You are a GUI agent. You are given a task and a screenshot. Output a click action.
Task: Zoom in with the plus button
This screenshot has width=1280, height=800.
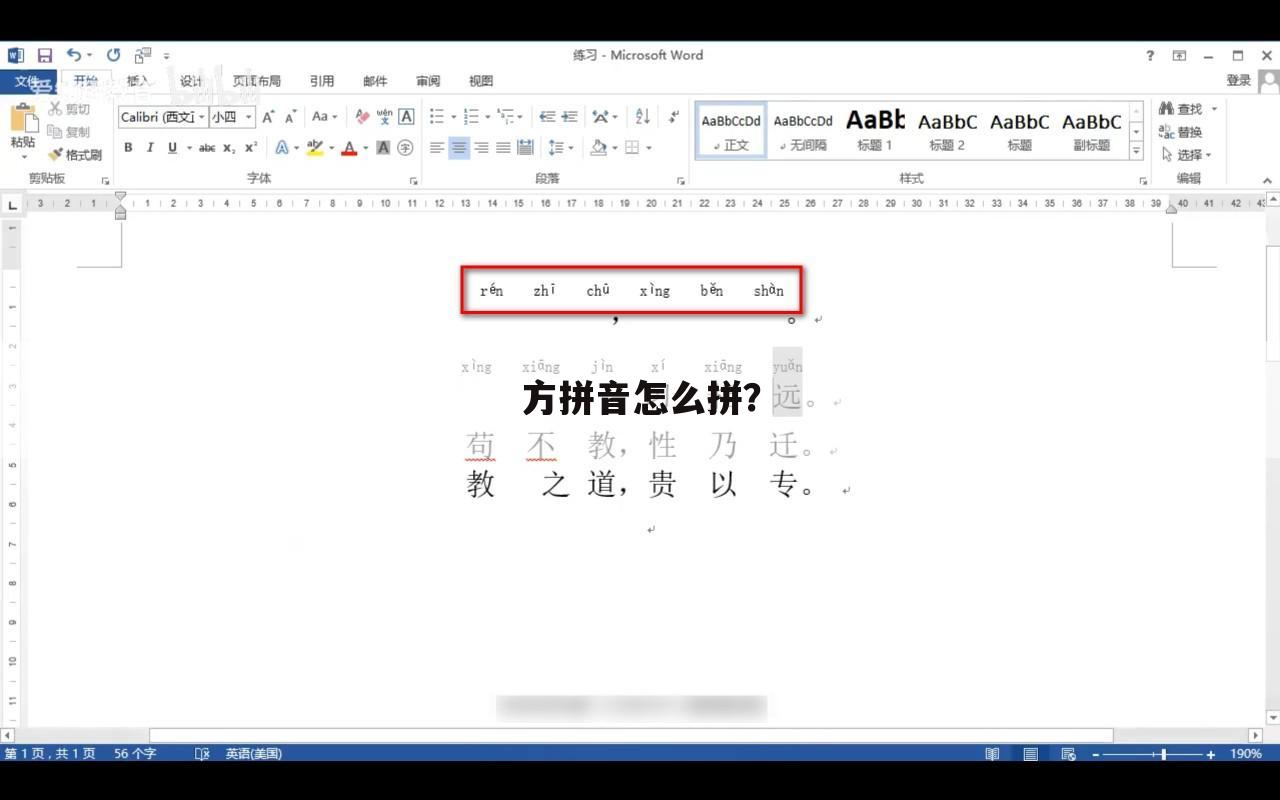(x=1211, y=754)
